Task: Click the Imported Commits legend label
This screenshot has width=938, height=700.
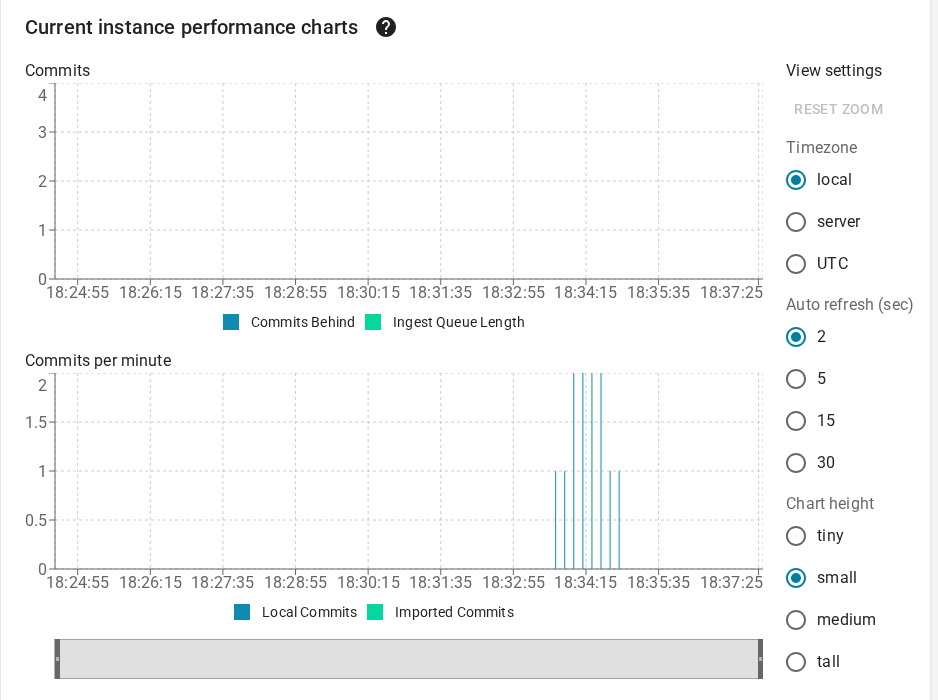Action: pos(454,612)
